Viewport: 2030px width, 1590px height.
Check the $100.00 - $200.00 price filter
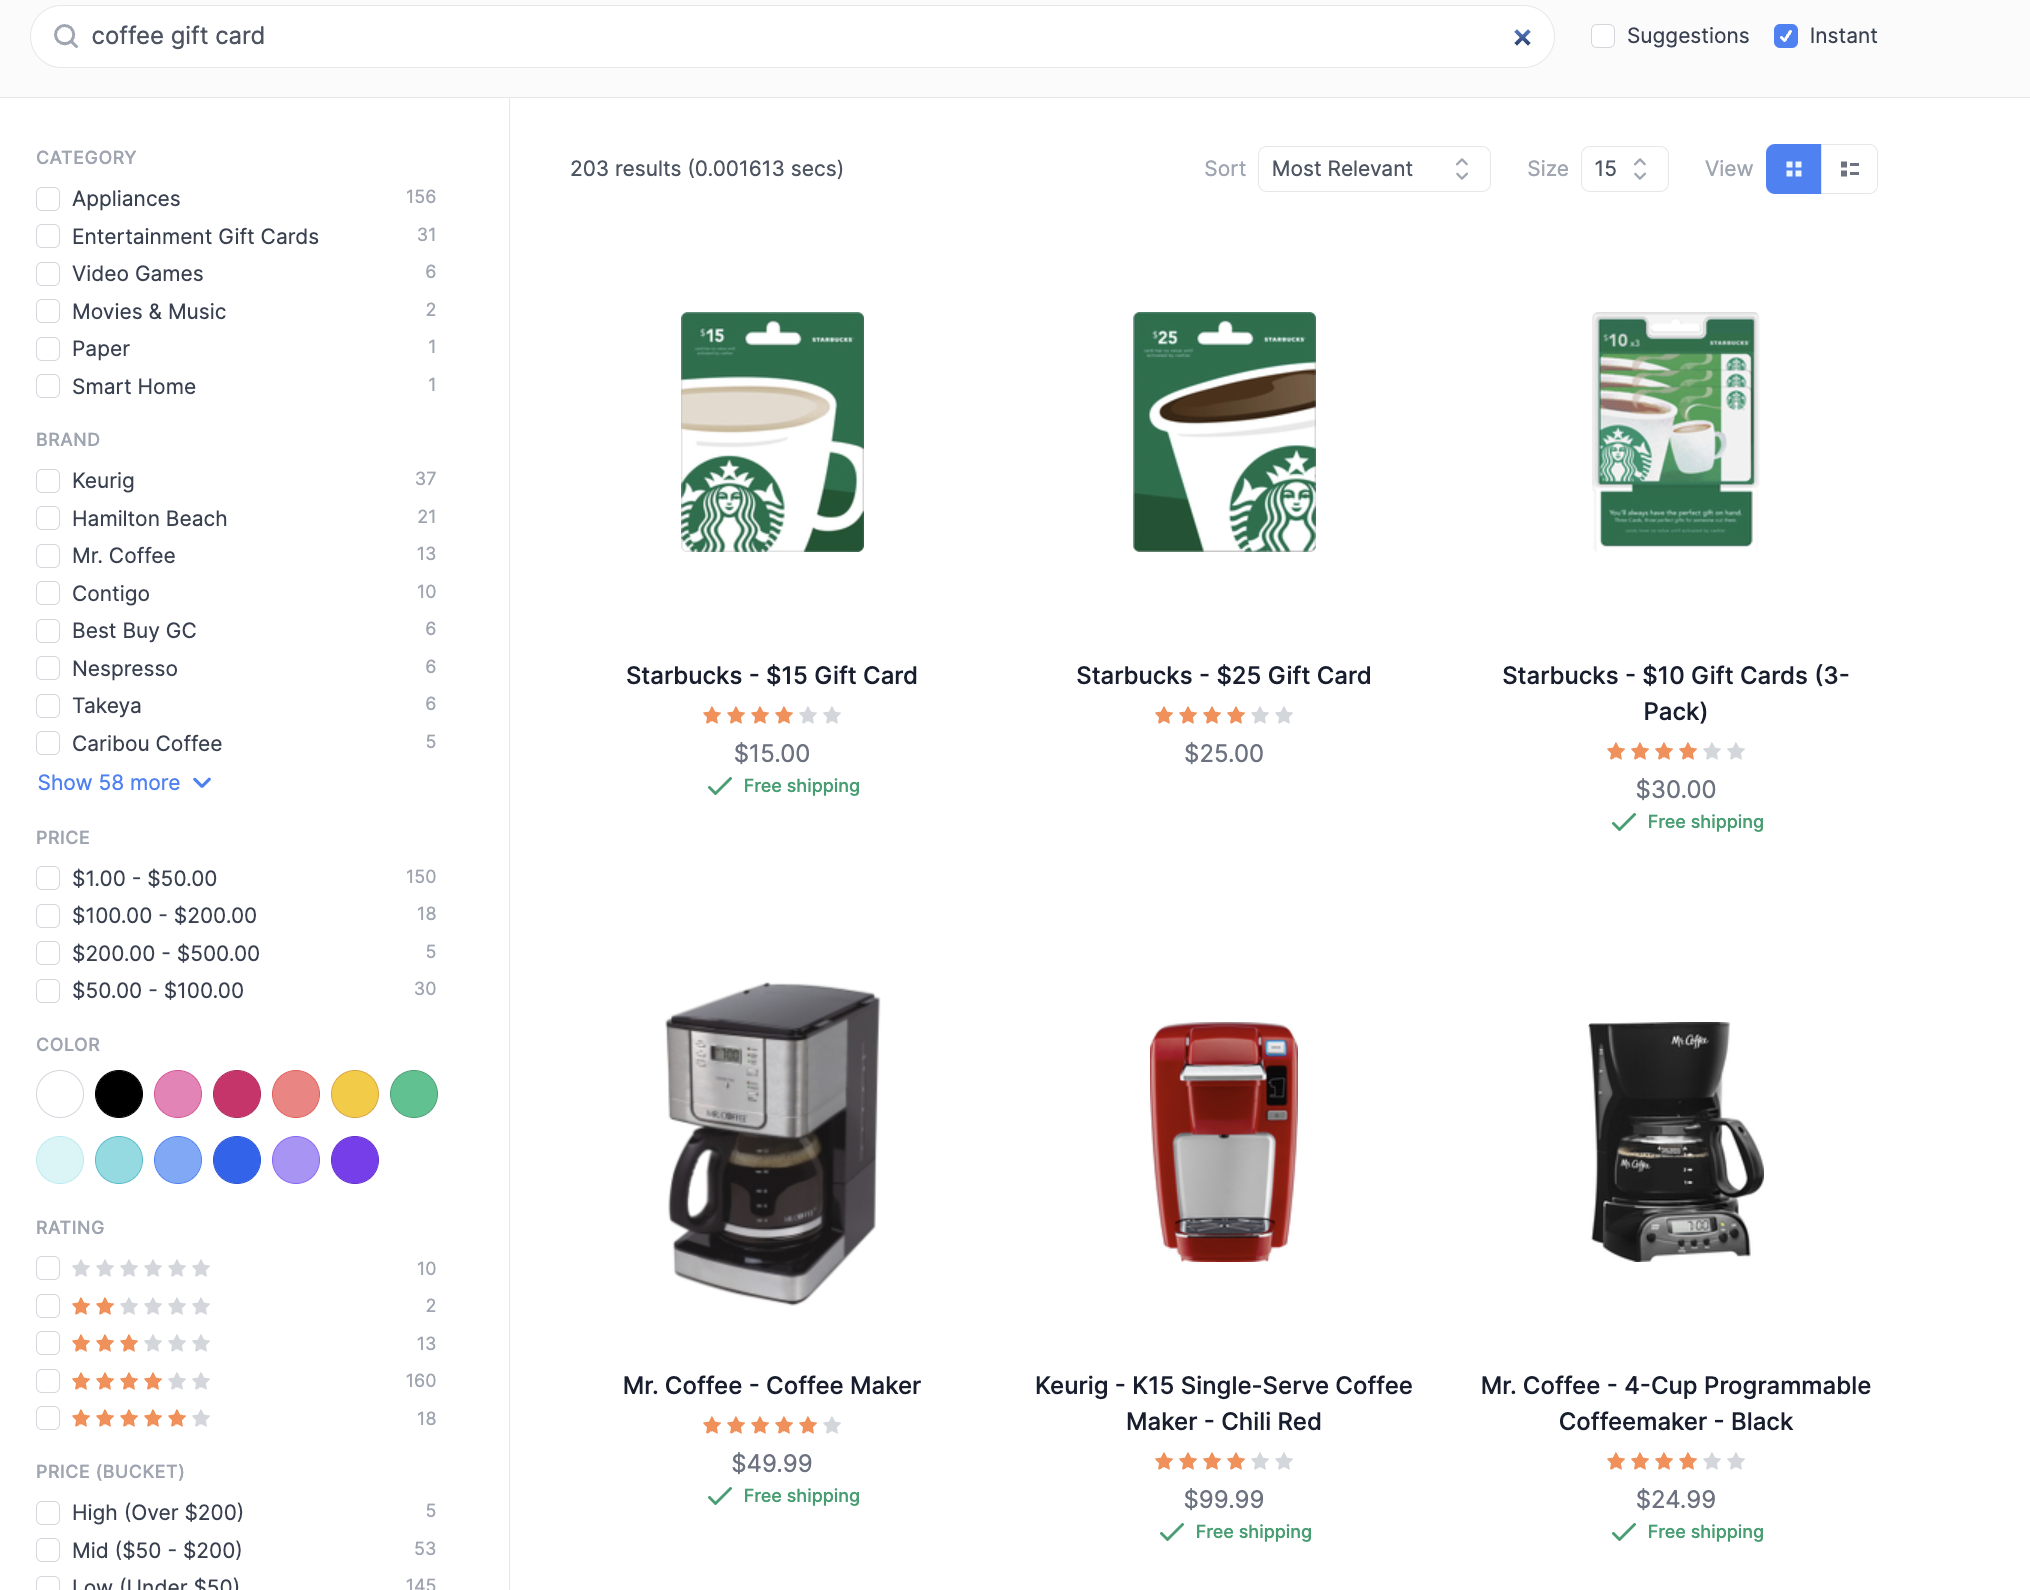(48, 916)
